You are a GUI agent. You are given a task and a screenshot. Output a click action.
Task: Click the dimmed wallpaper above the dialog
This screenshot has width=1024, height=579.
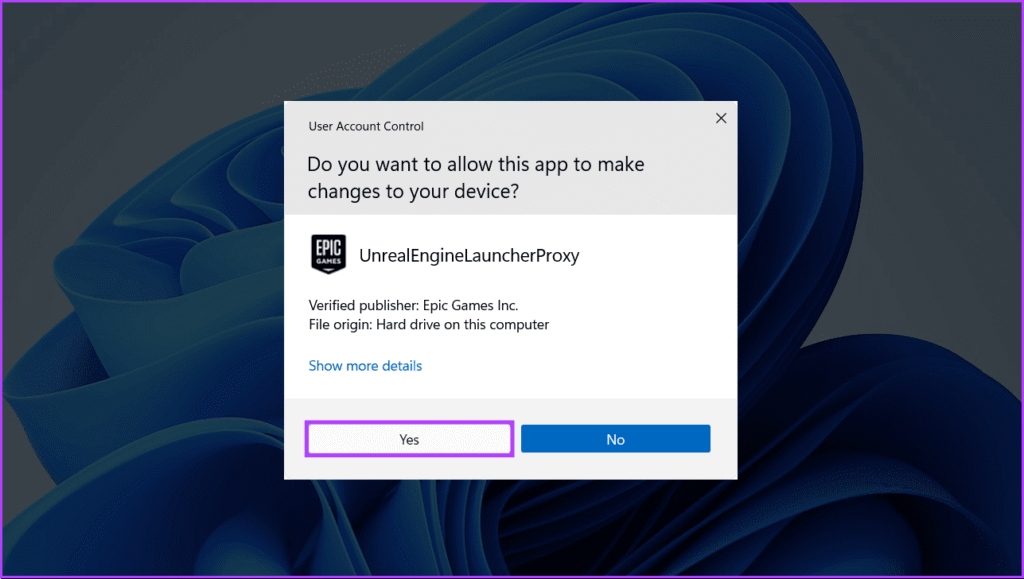510,50
